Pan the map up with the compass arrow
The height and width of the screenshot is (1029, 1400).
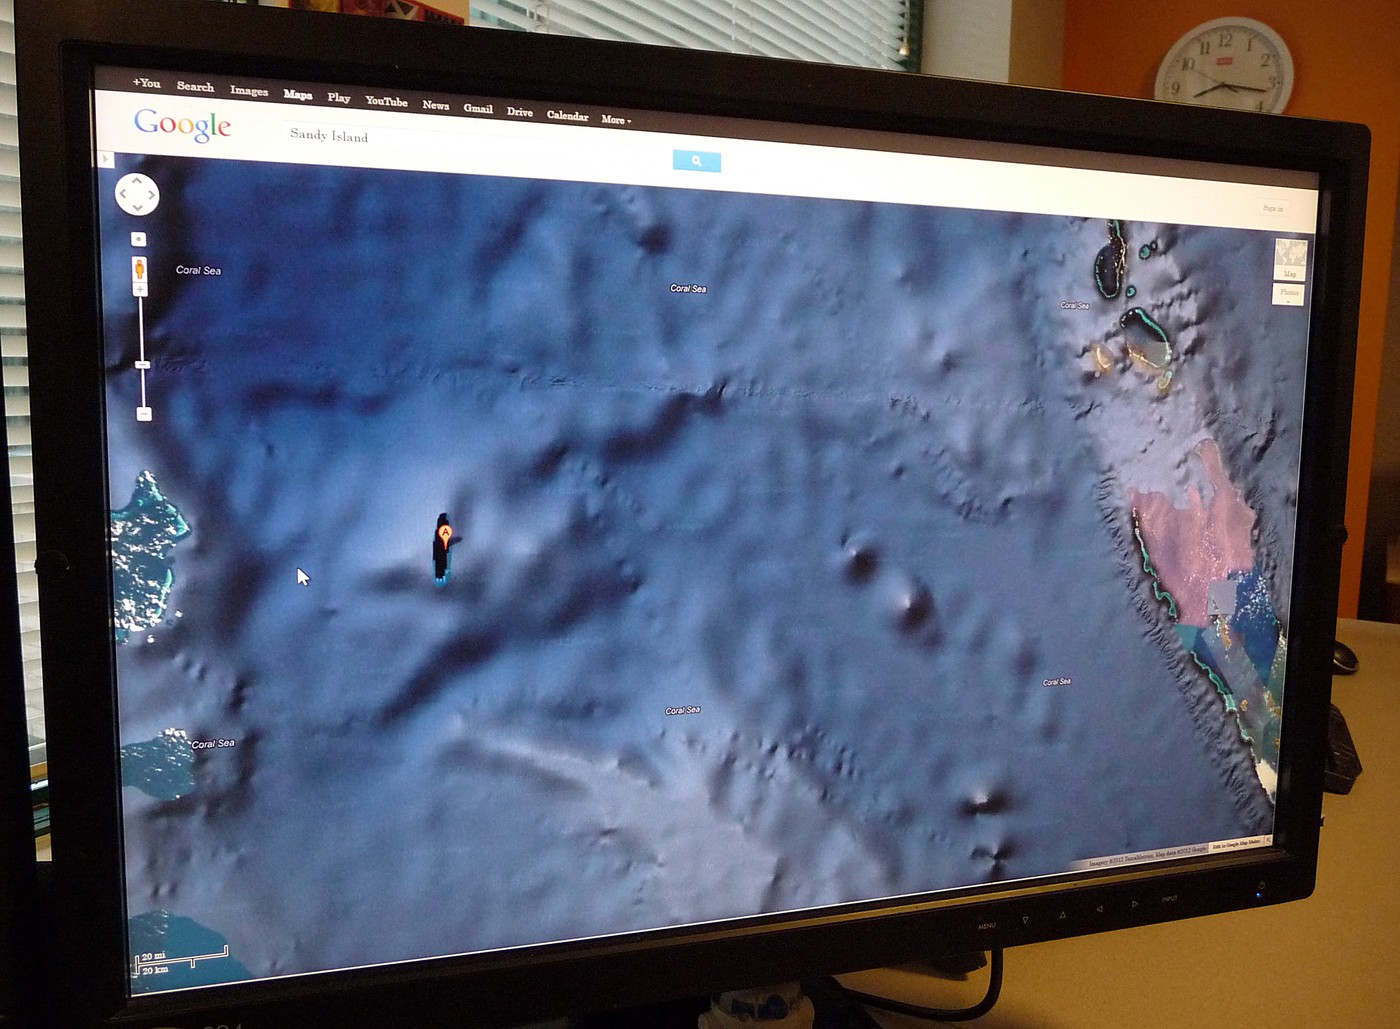coord(137,181)
